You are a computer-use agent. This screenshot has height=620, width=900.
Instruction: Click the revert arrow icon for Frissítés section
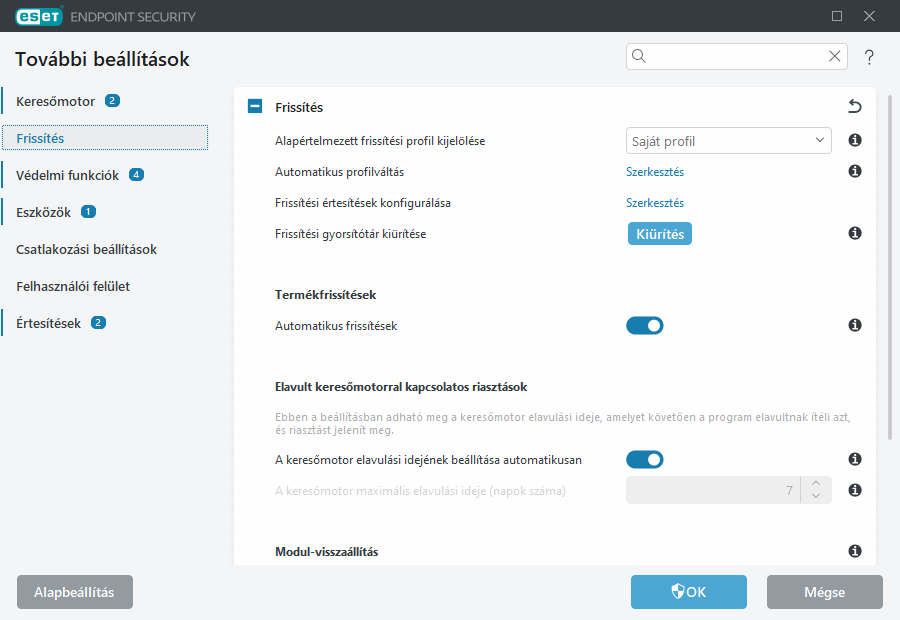(854, 107)
